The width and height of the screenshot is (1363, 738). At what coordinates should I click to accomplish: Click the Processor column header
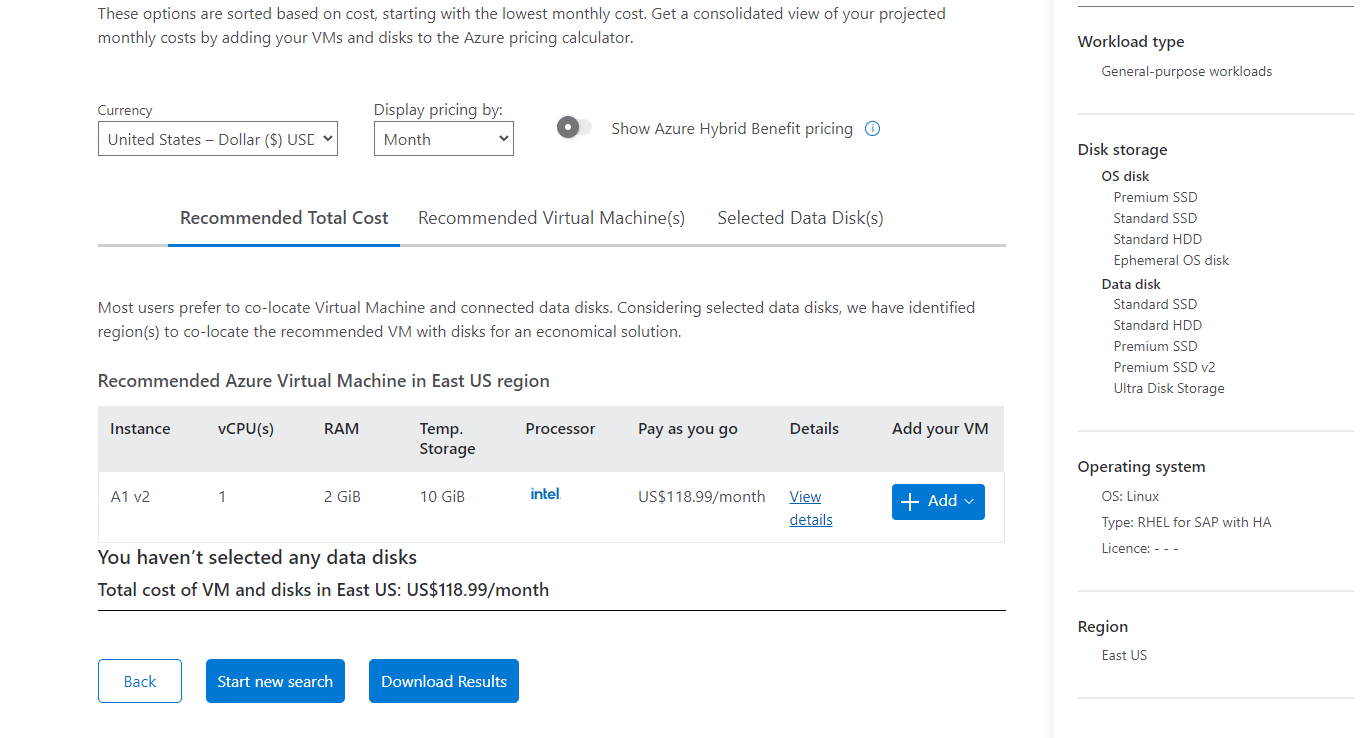pyautogui.click(x=560, y=428)
